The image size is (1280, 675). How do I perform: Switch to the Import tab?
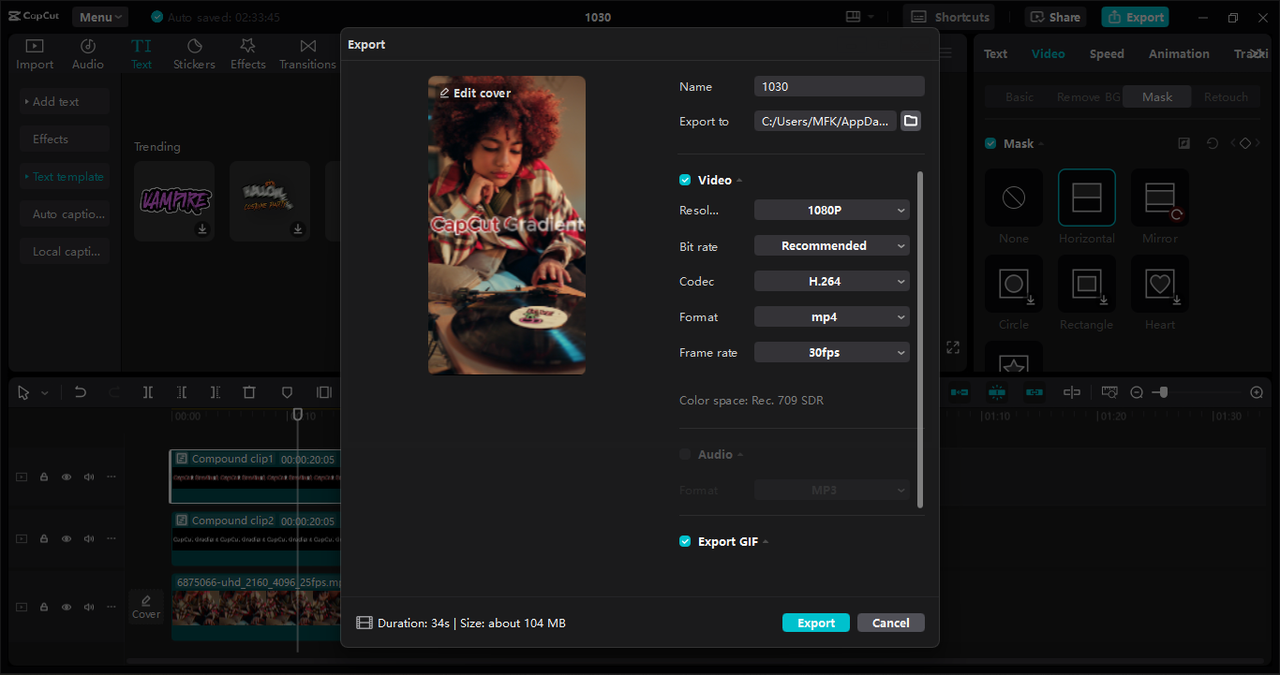pyautogui.click(x=35, y=54)
